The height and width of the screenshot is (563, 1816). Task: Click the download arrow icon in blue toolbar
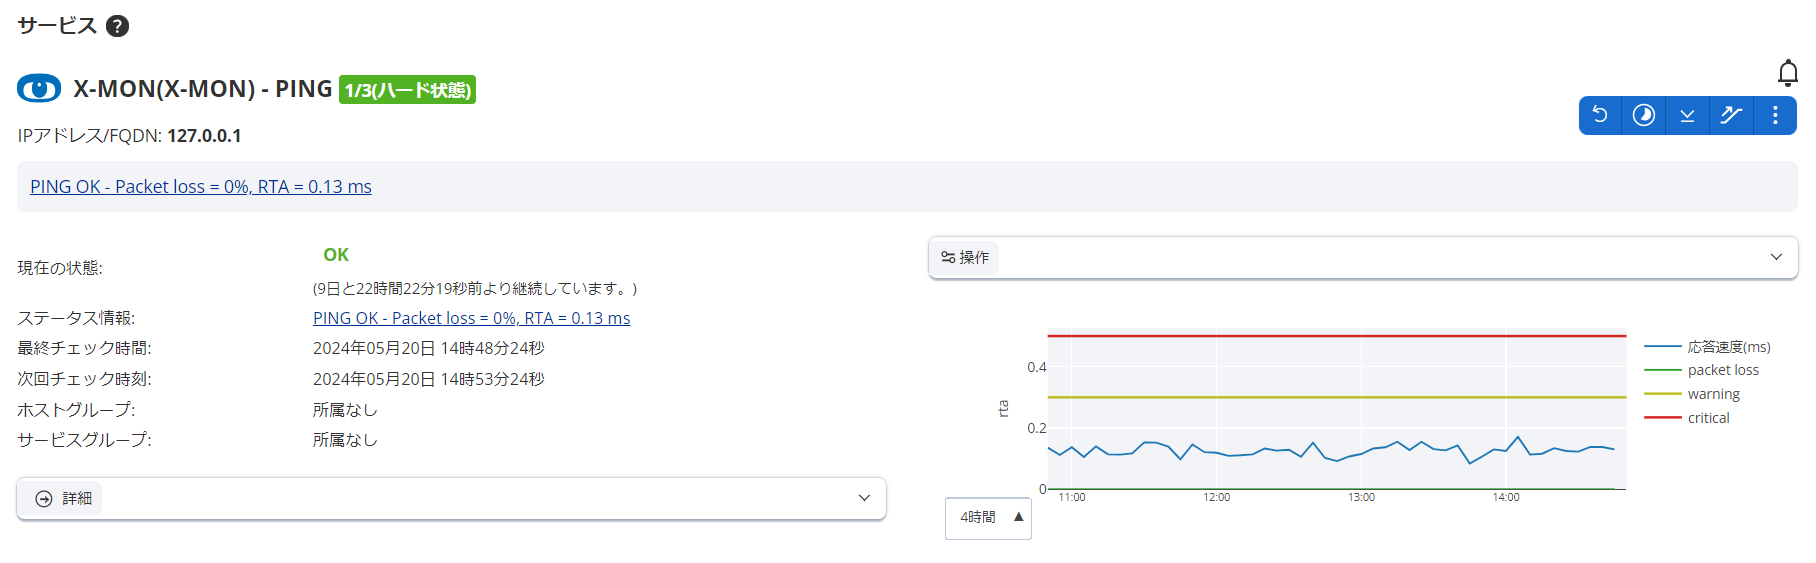(1687, 115)
